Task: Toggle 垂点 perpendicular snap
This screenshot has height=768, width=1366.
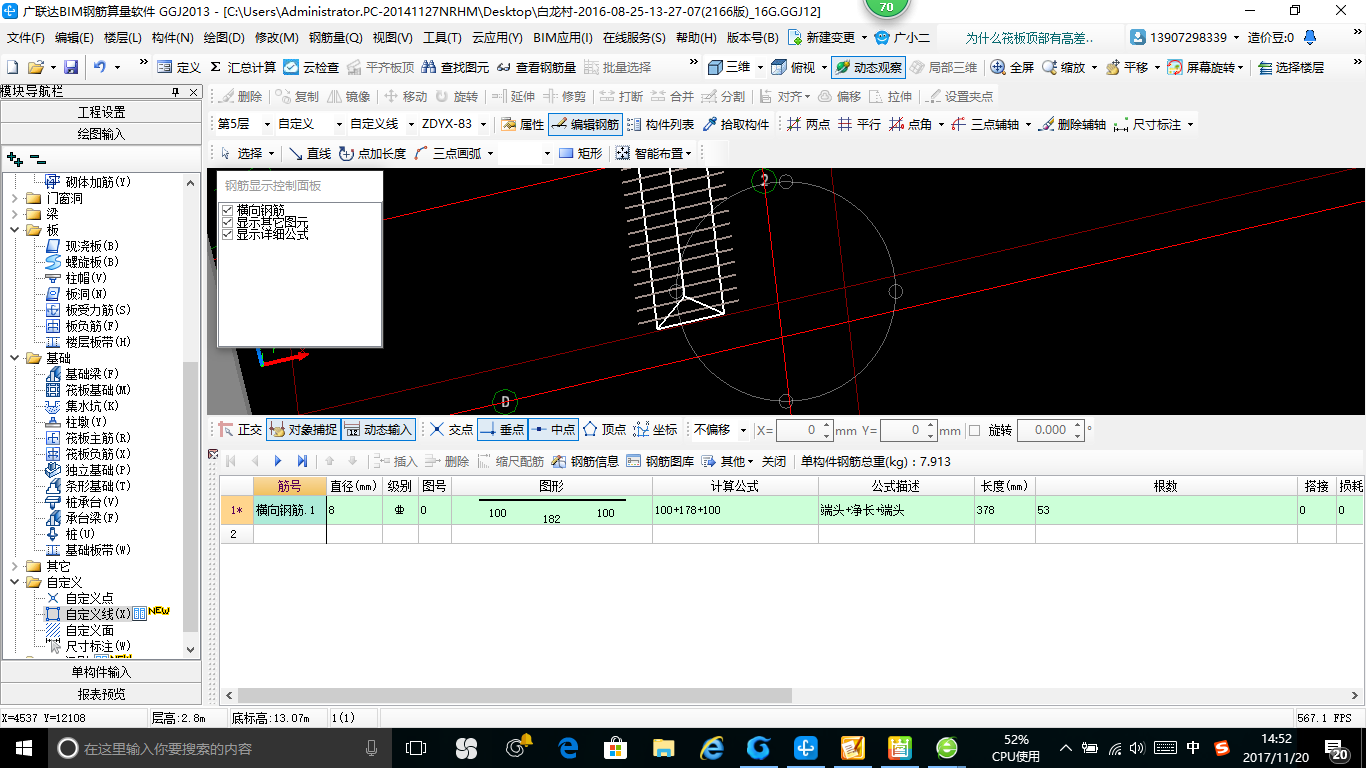Action: click(x=502, y=430)
